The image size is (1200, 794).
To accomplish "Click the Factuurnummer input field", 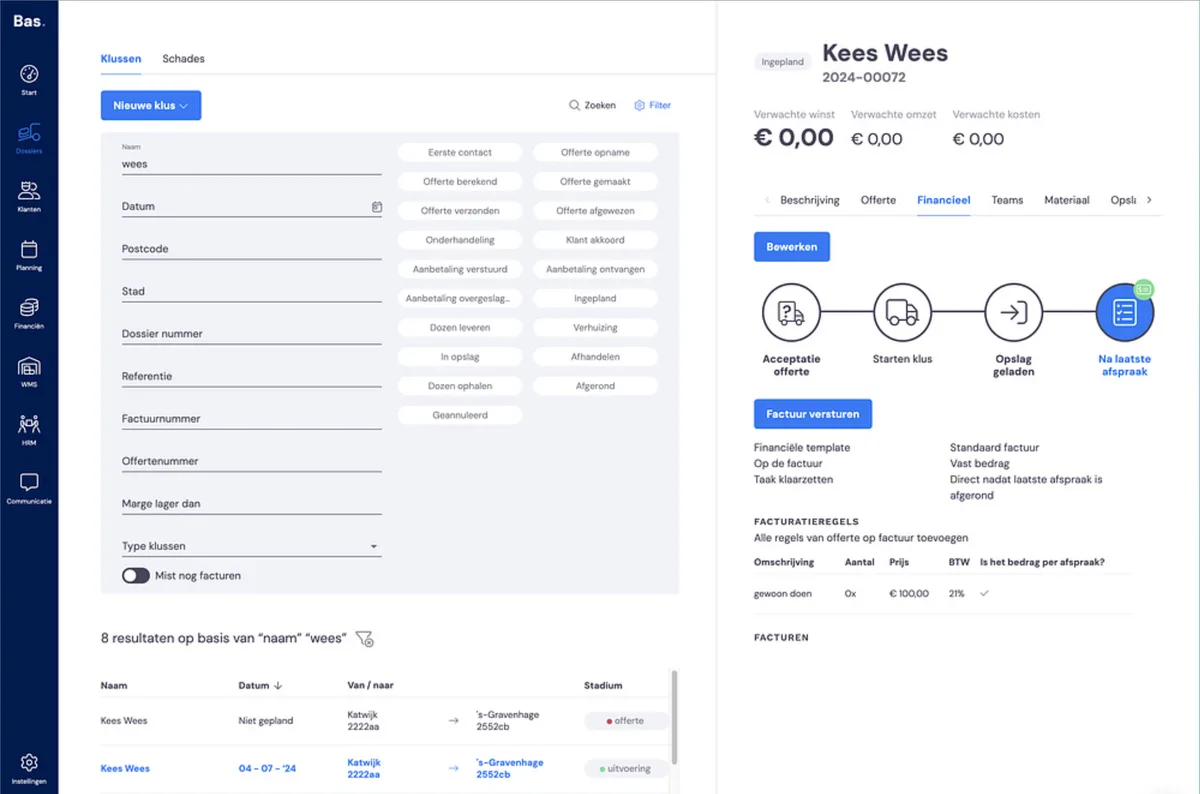I will tap(251, 419).
